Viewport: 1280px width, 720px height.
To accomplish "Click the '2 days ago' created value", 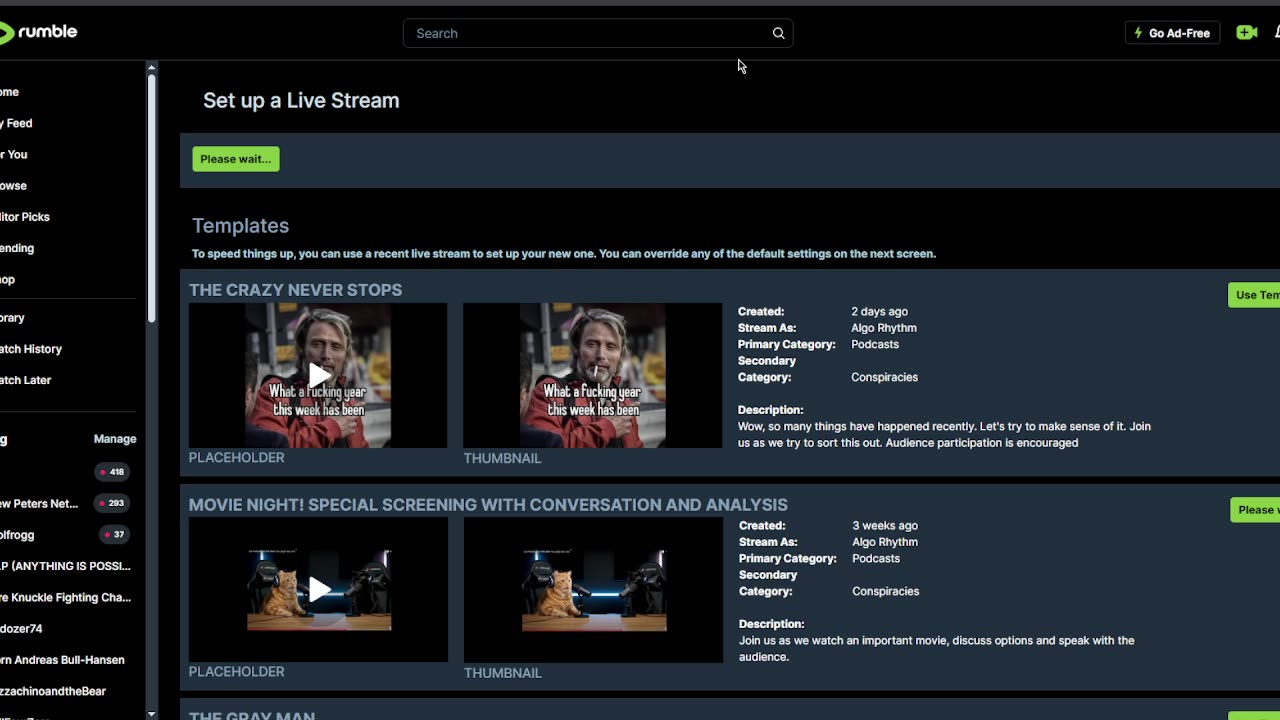I will (879, 311).
